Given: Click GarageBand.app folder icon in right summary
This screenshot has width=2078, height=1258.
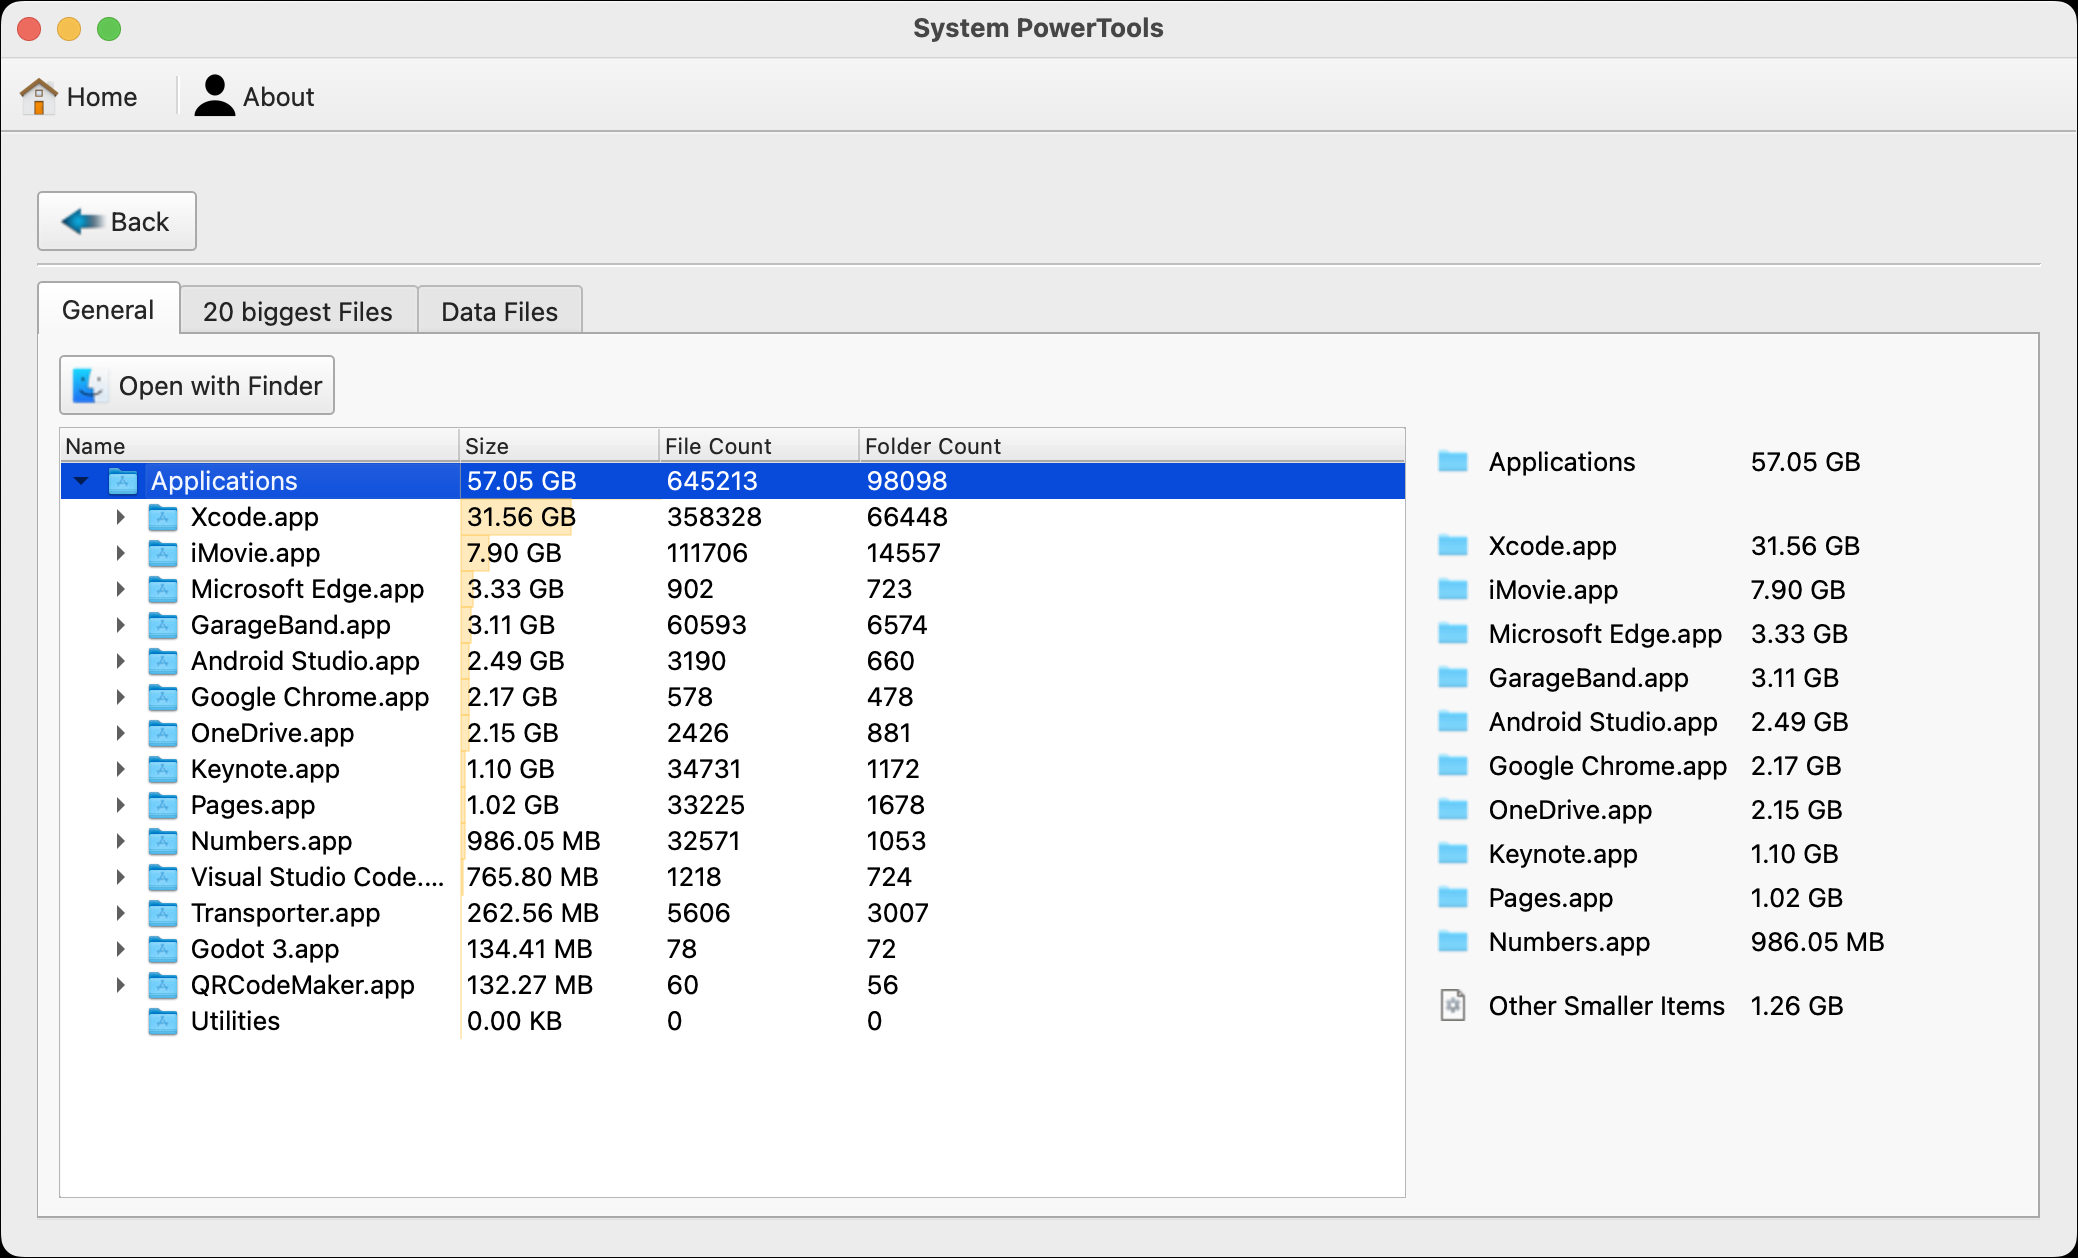Looking at the screenshot, I should (x=1453, y=677).
